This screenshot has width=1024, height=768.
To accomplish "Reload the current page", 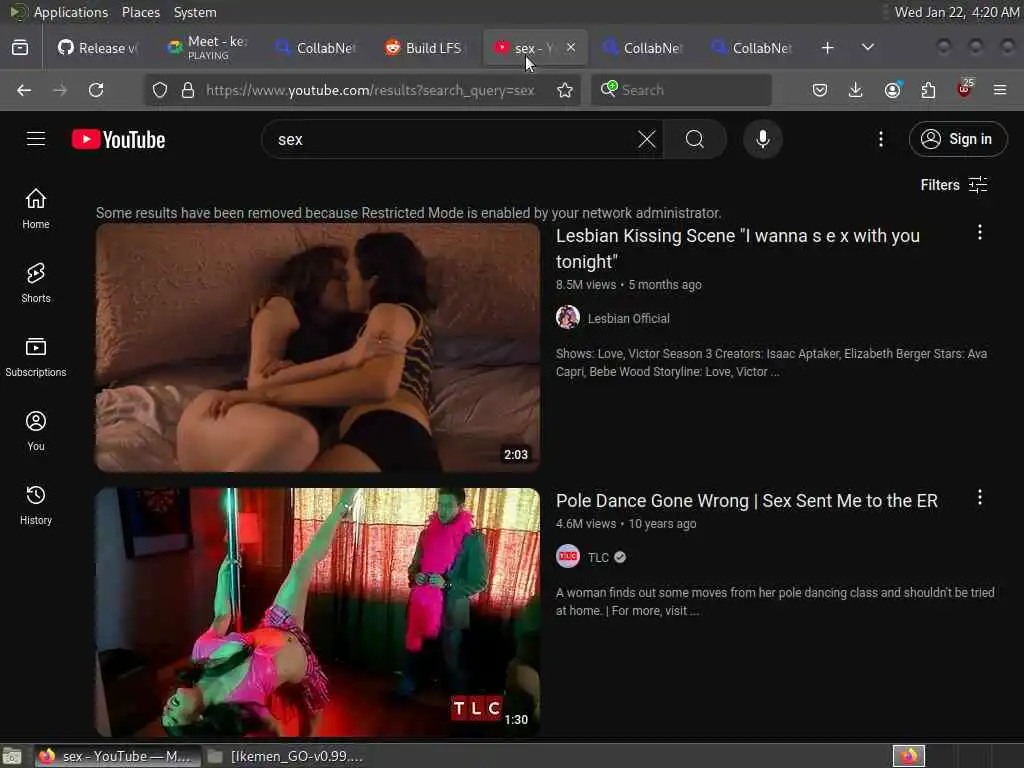I will pyautogui.click(x=96, y=90).
